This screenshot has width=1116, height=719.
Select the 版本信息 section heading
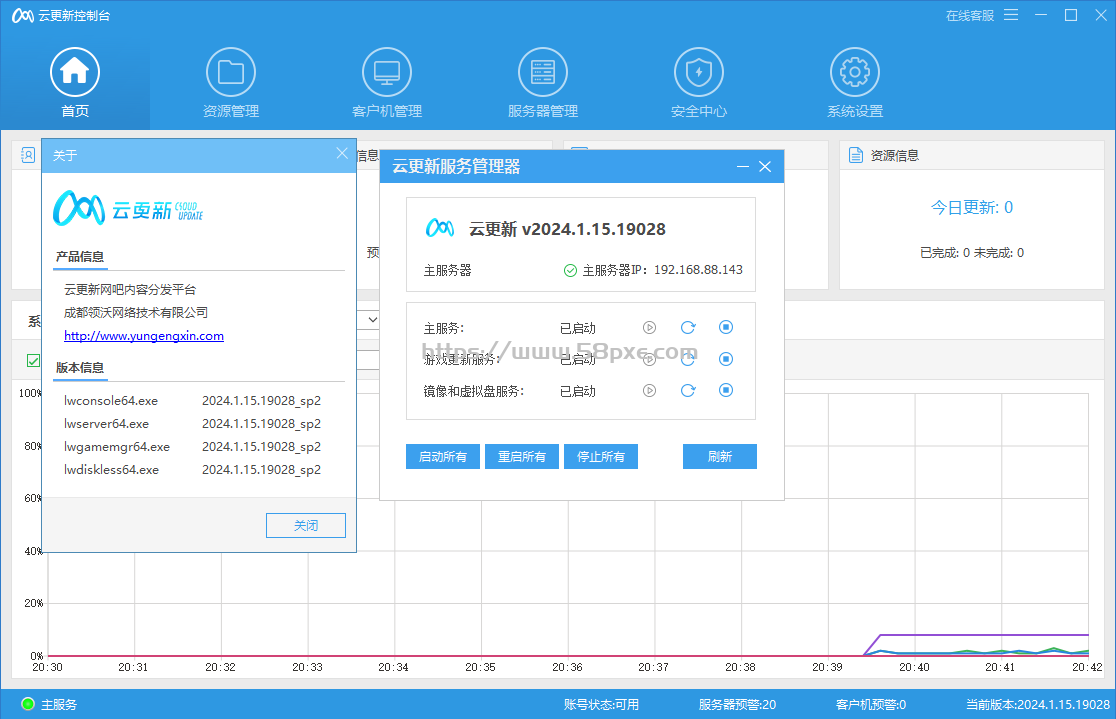(80, 367)
